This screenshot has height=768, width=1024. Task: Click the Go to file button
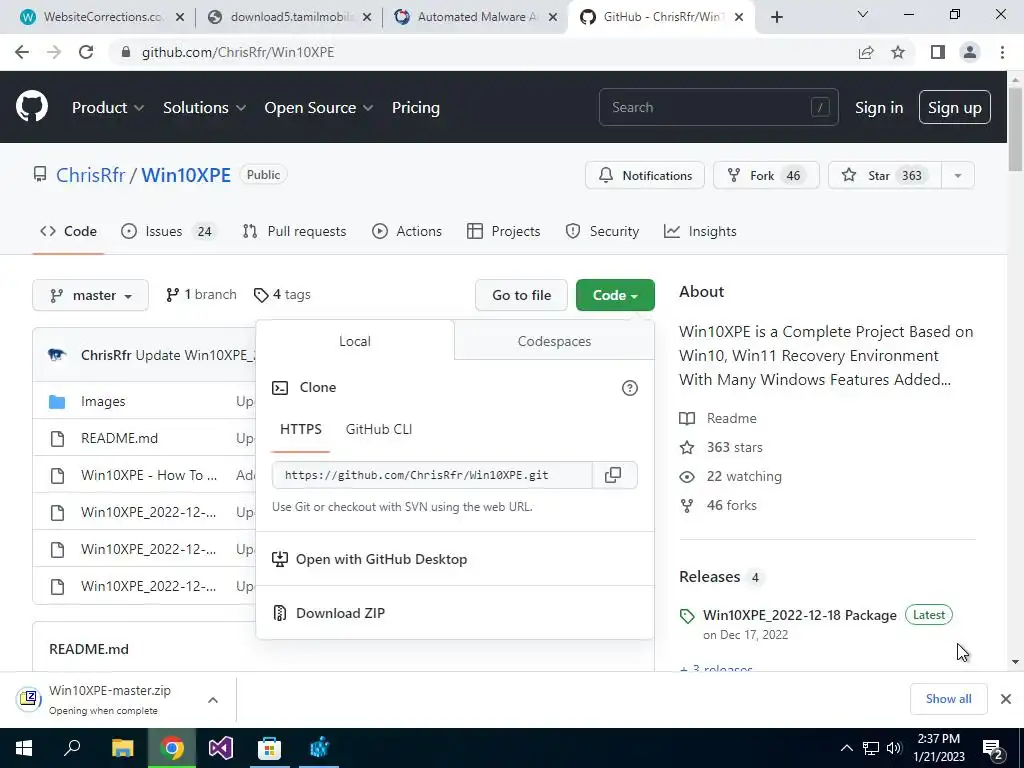pos(522,295)
